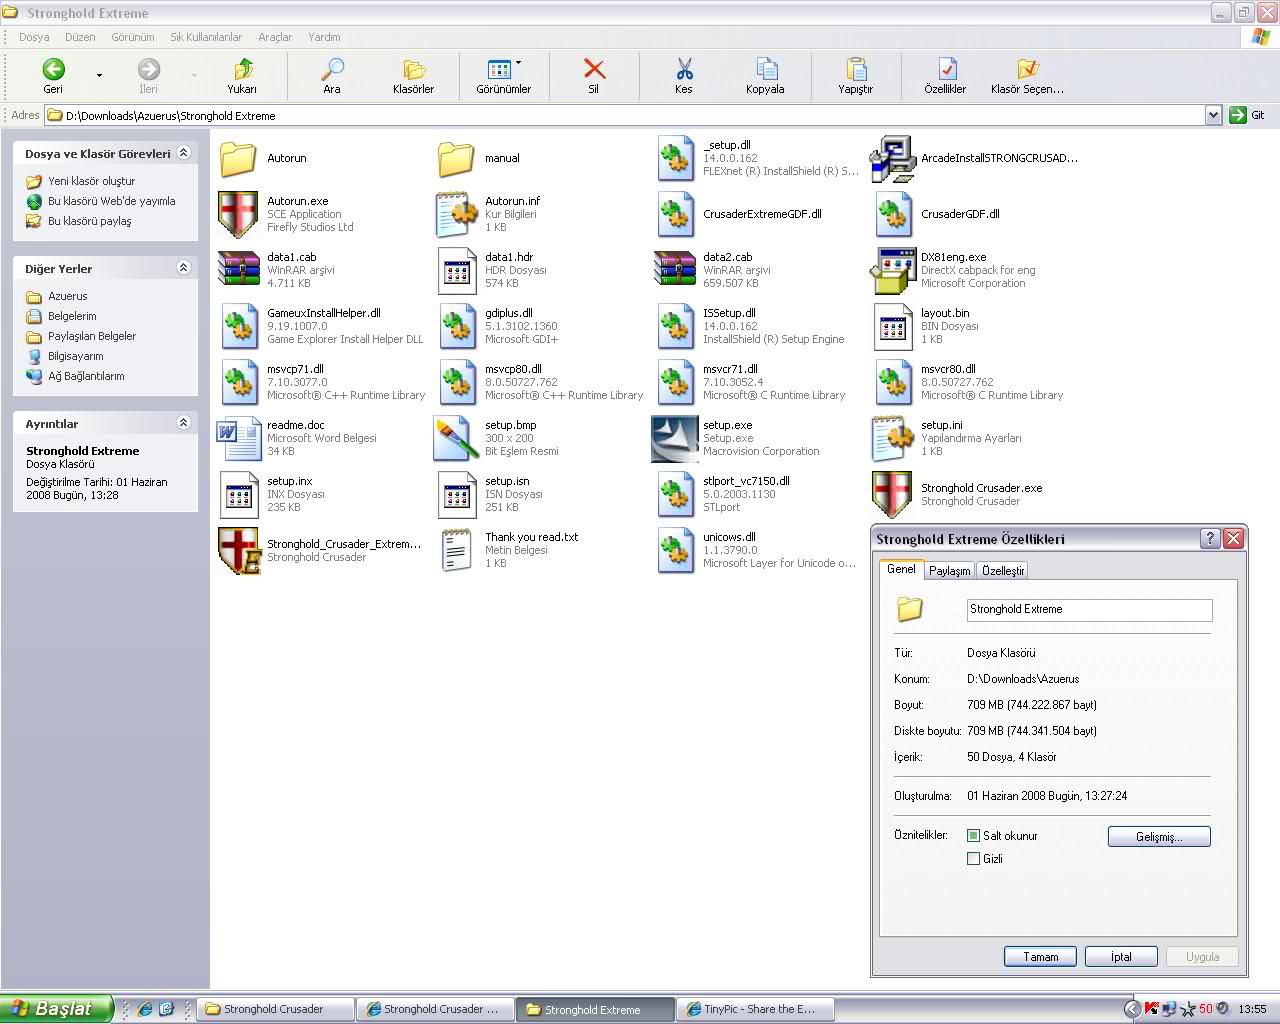Open the Düzen menu
This screenshot has height=1024, width=1280.
coord(80,37)
